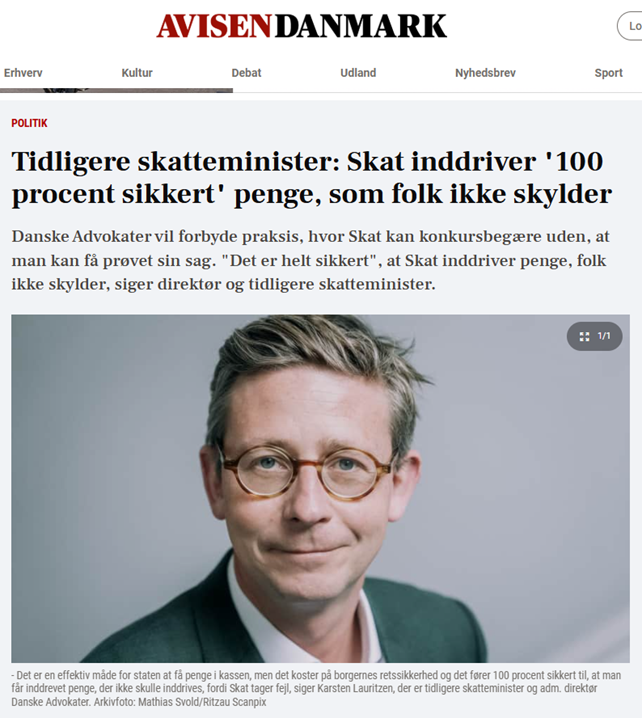Click the Mathias Svold/Ritzau Scanpix credit
642x718 pixels.
[x=202, y=702]
